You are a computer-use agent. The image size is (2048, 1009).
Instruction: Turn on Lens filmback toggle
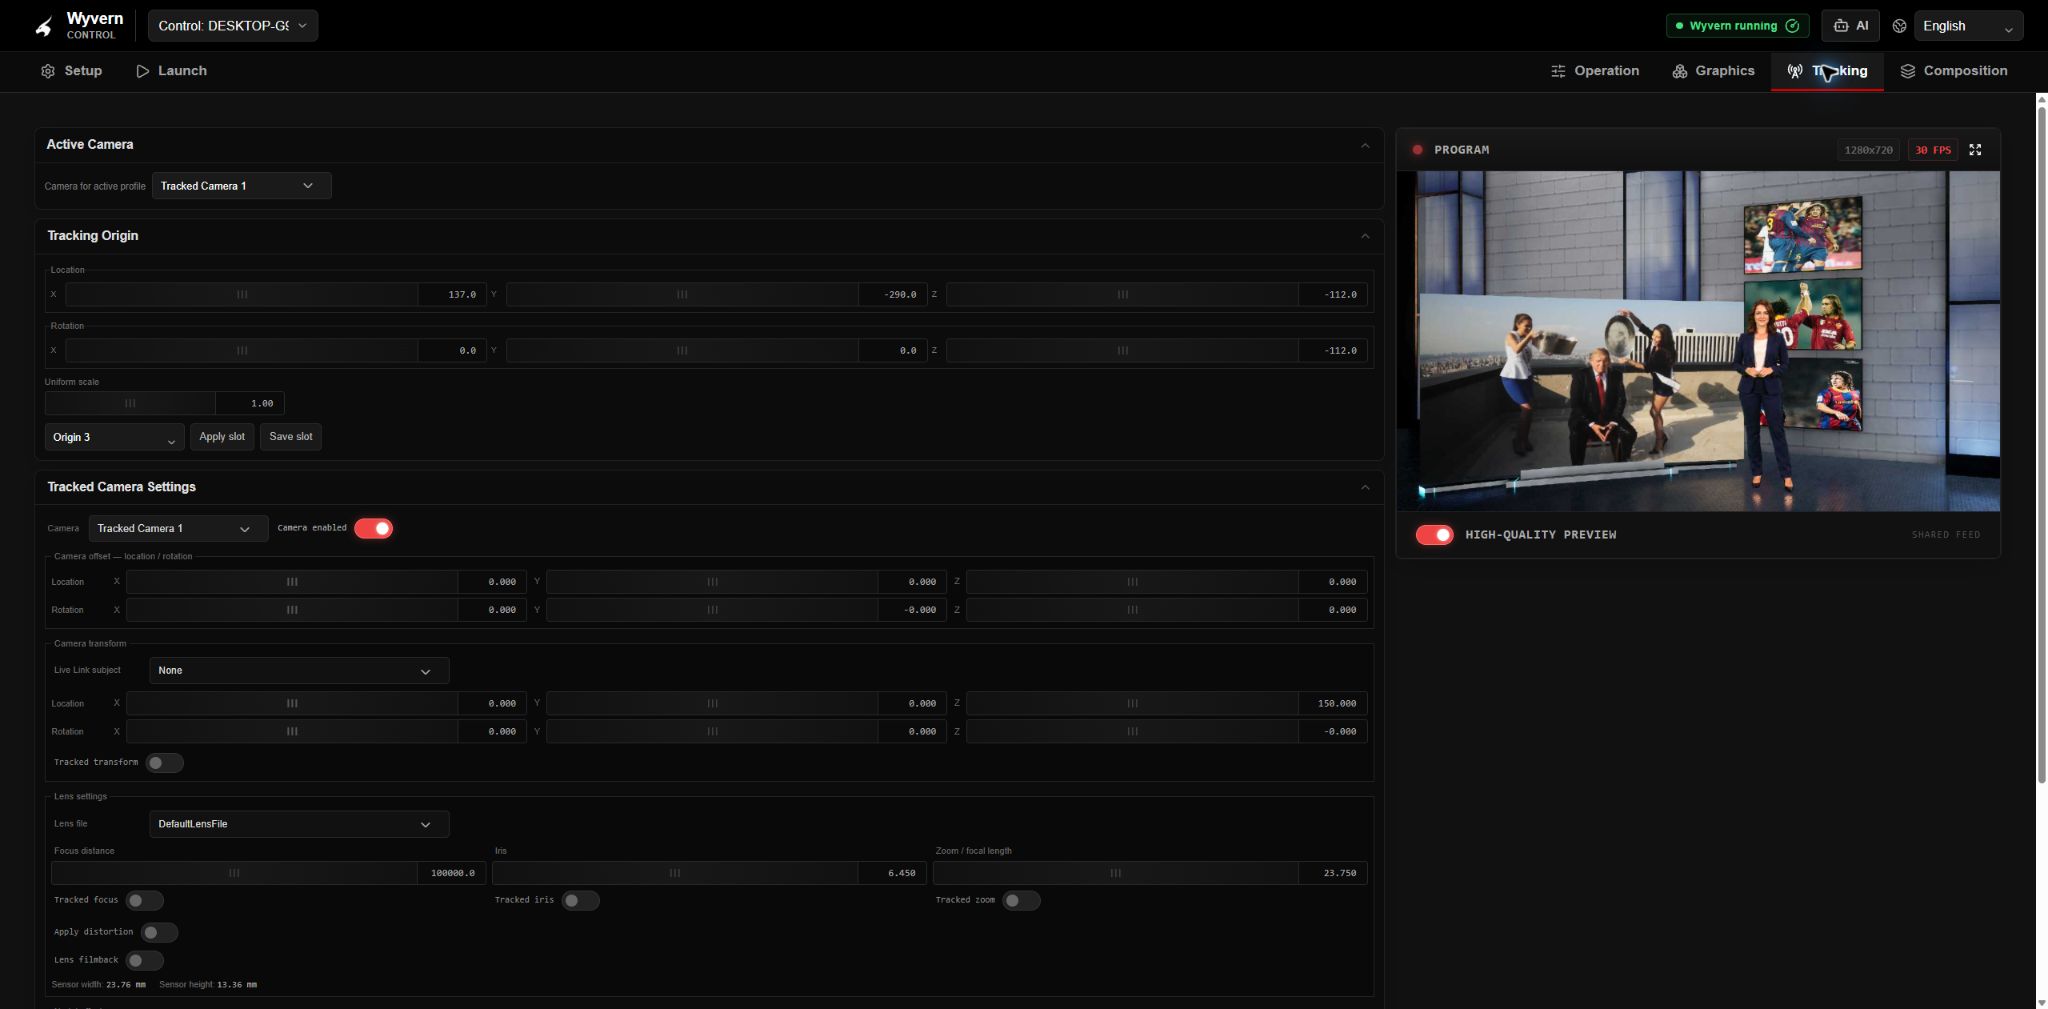[x=145, y=961]
